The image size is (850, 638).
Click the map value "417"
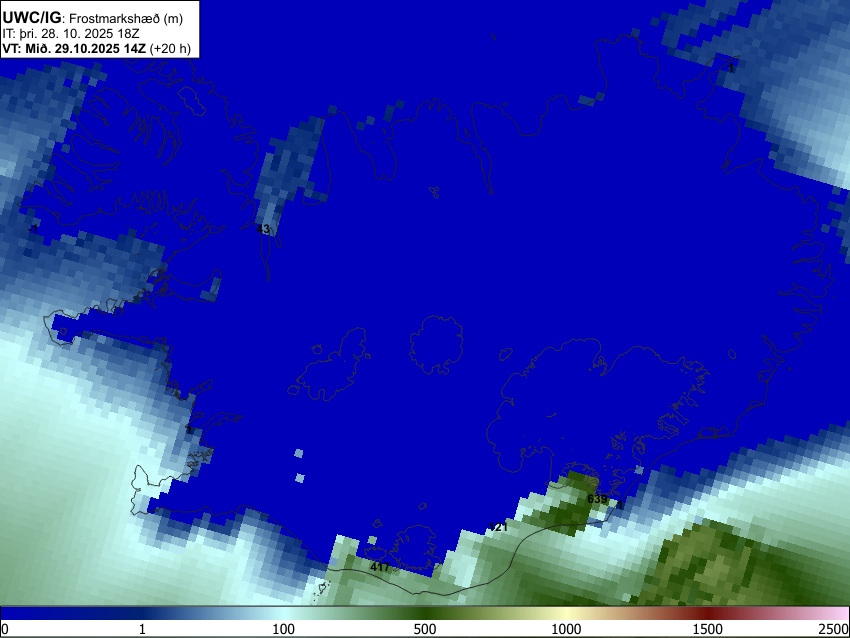click(380, 567)
